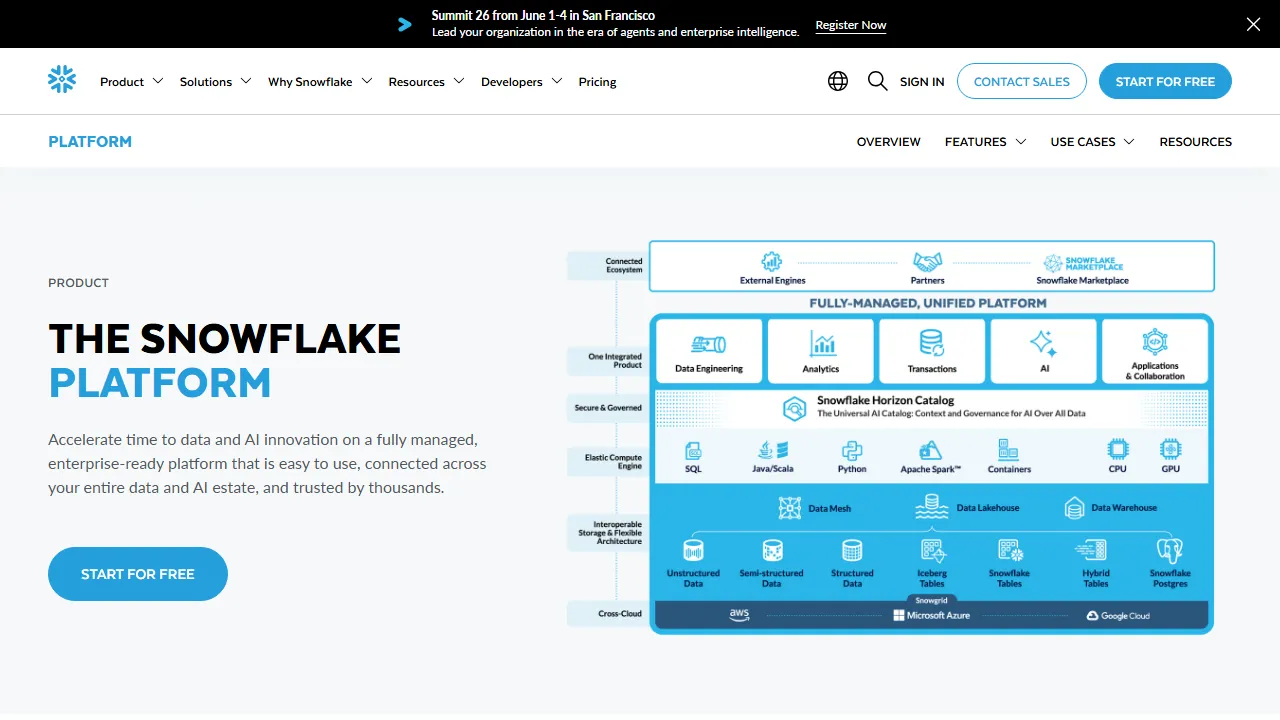1280x720 pixels.
Task: Open the Pricing page
Action: 597,82
